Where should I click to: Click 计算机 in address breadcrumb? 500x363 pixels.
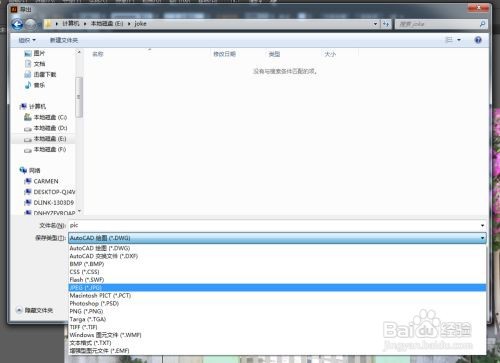tap(71, 24)
